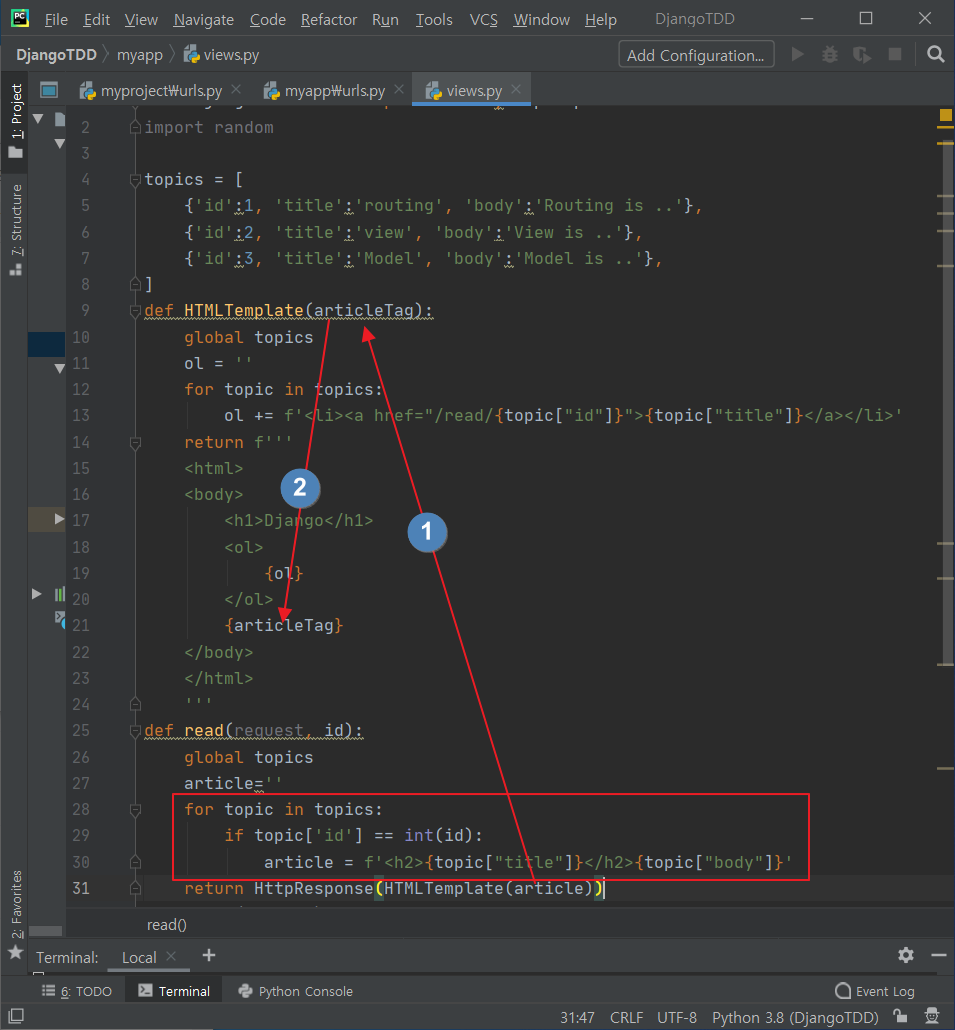Open the Code menu
This screenshot has width=955, height=1030.
[267, 20]
